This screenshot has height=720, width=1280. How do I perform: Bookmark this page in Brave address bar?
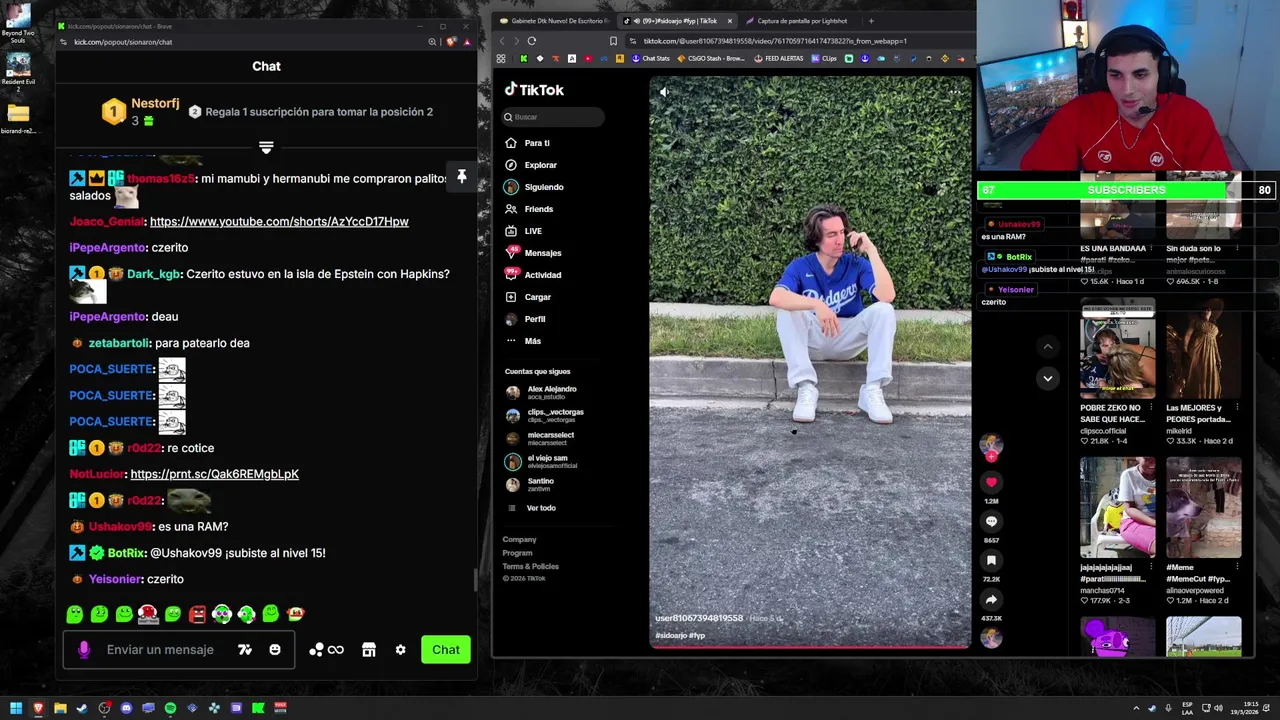[x=613, y=41]
